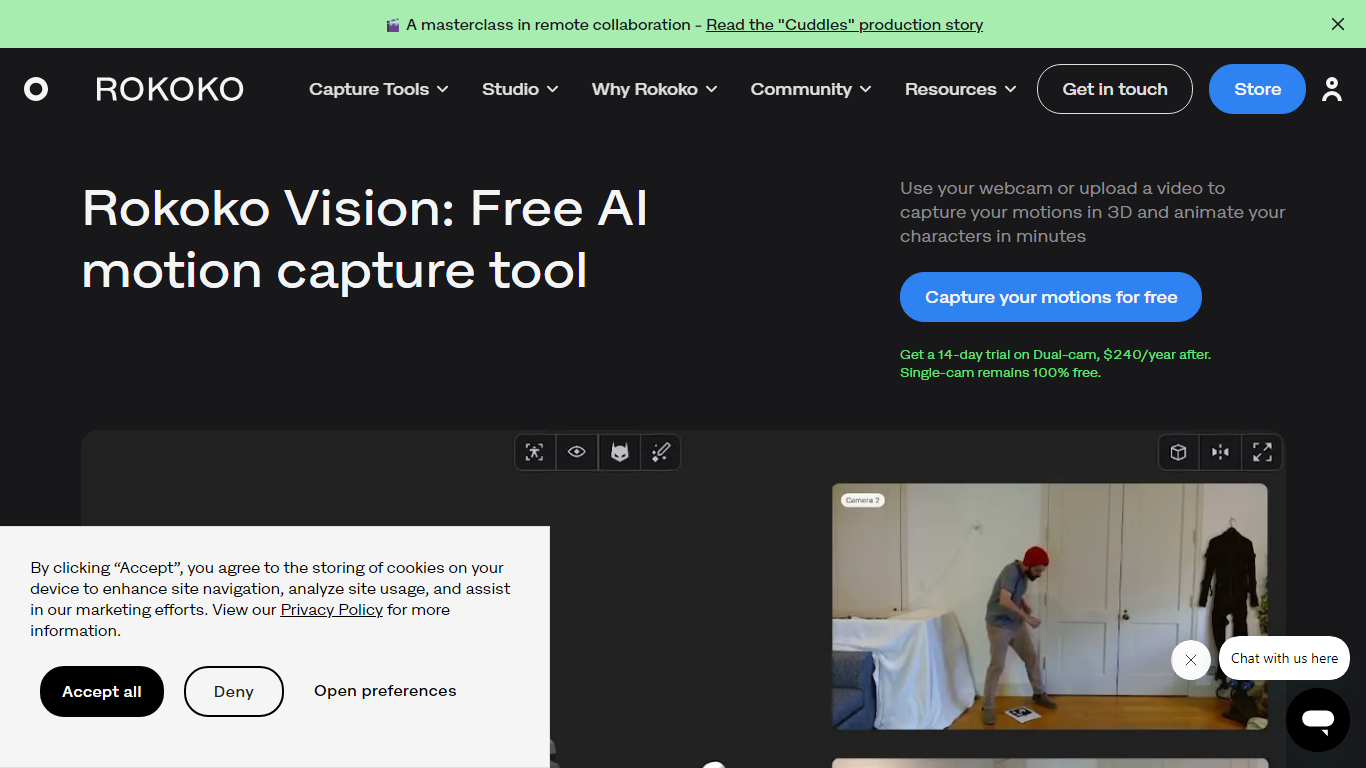This screenshot has width=1366, height=768.
Task: Click the Camera 2 label badge
Action: click(862, 500)
